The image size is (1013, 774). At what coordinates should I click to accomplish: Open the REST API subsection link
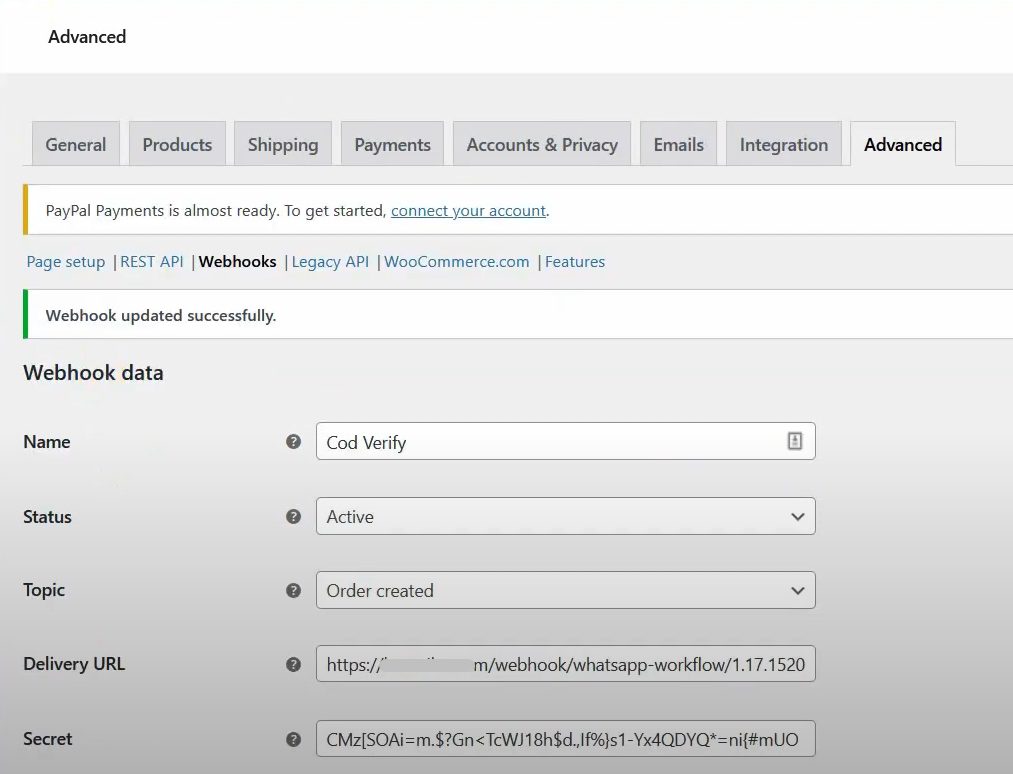pos(152,262)
